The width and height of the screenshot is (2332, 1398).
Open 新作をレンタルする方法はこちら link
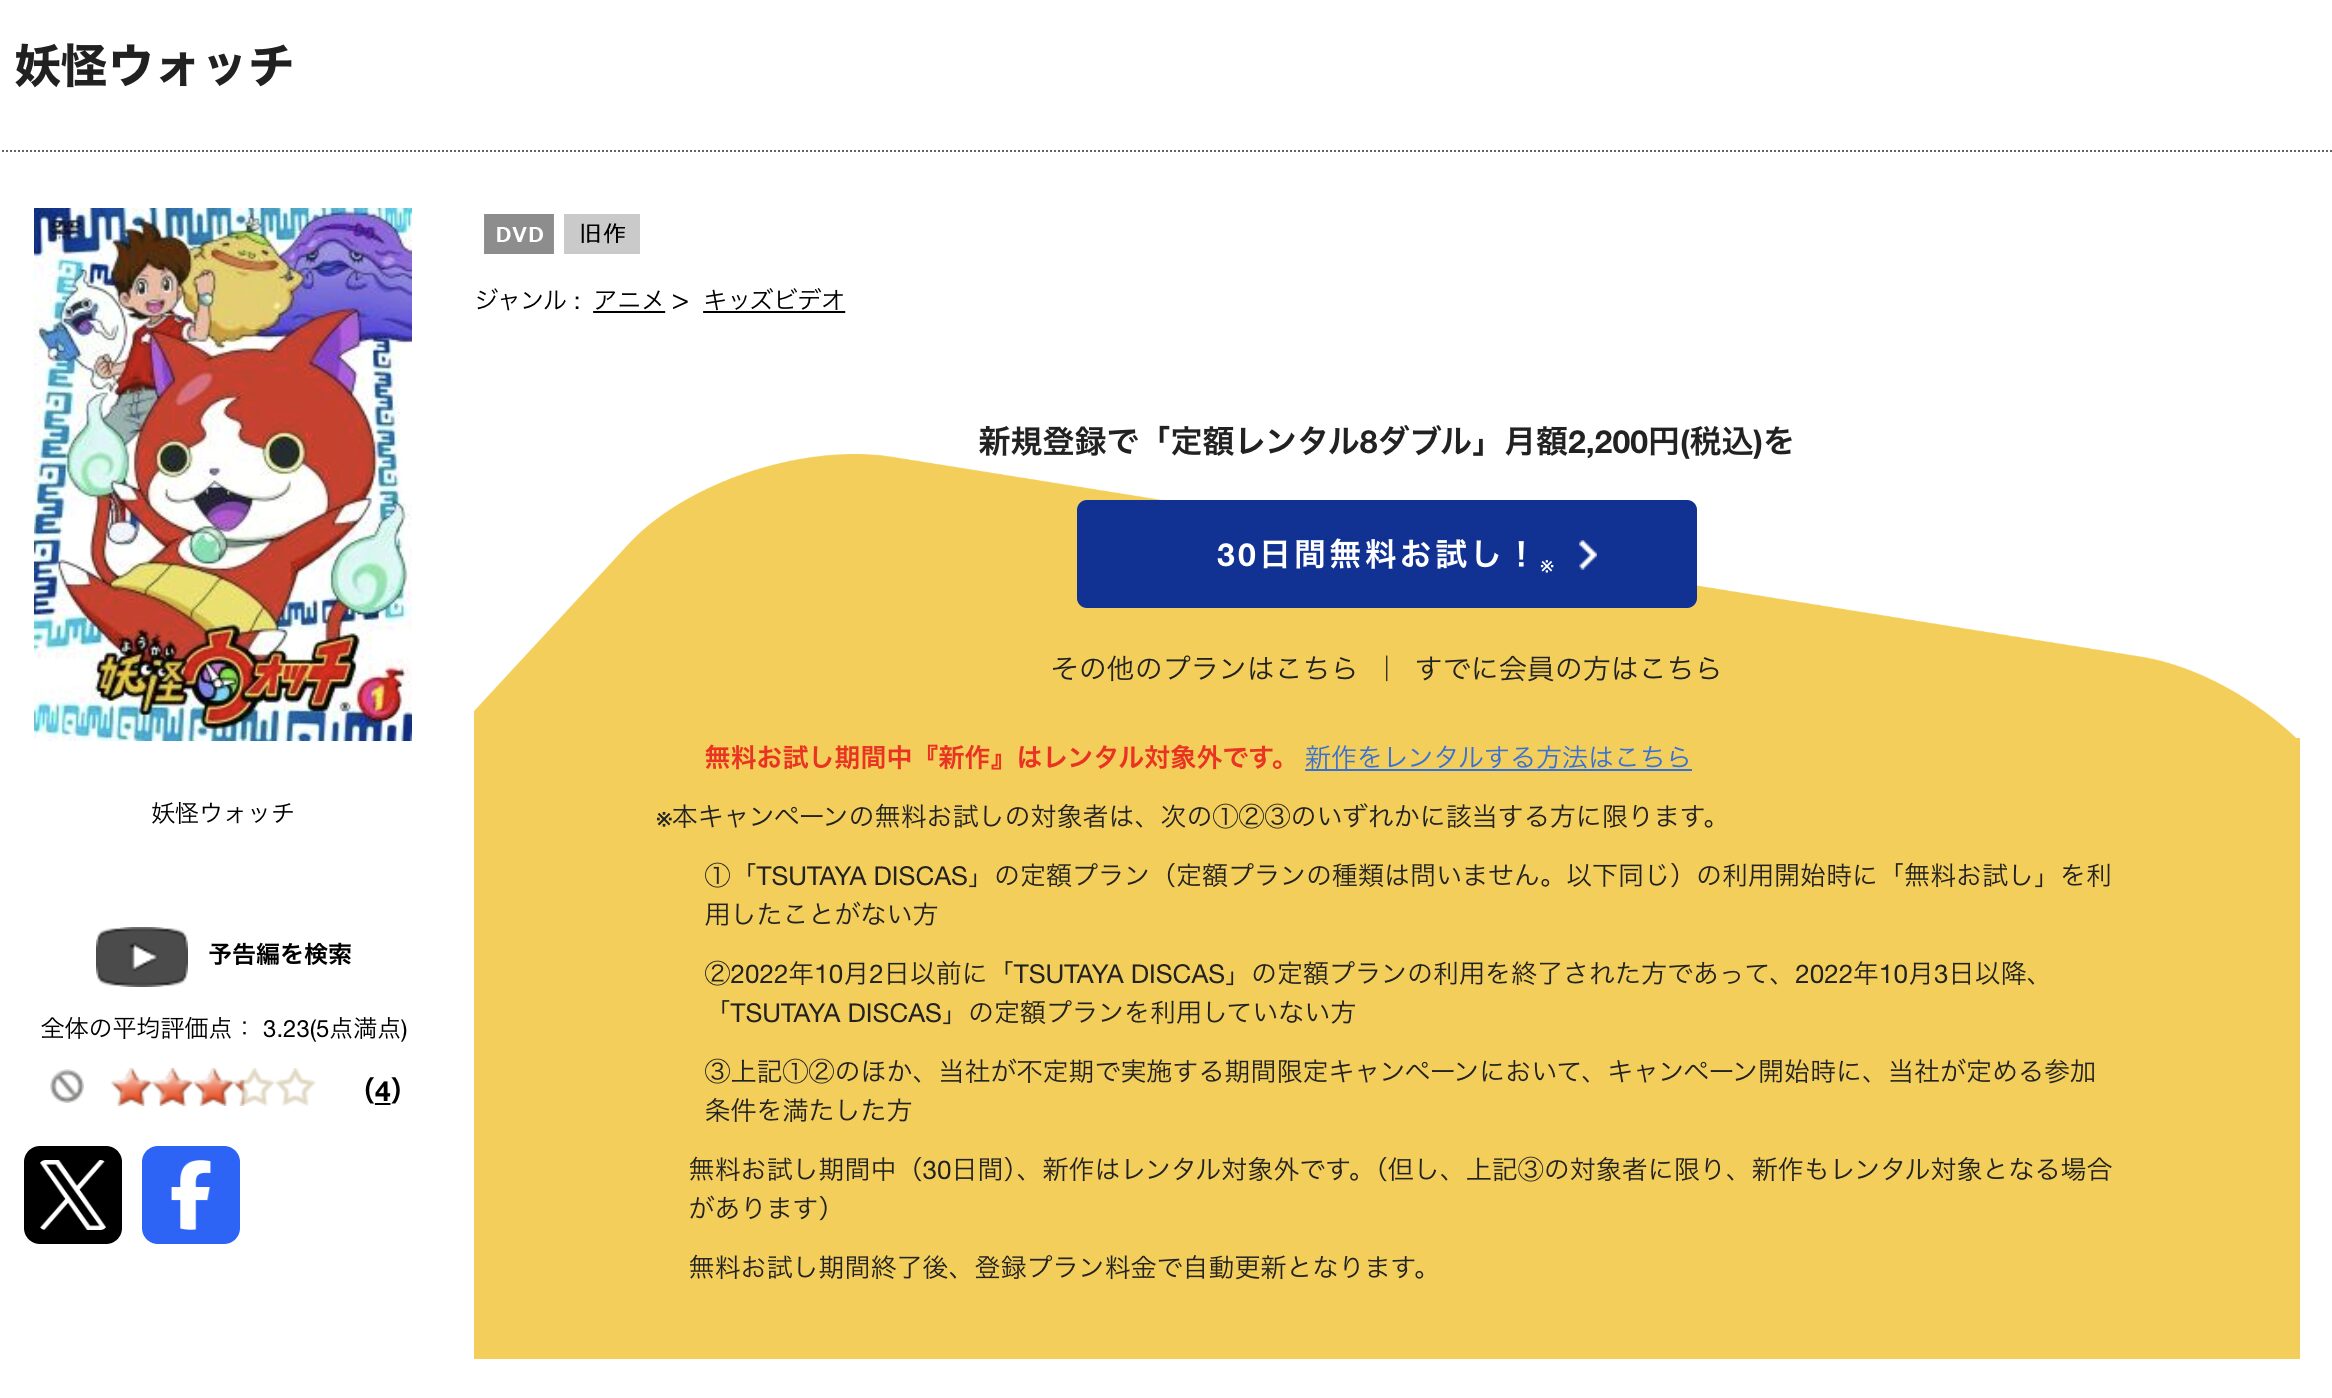pyautogui.click(x=1497, y=757)
